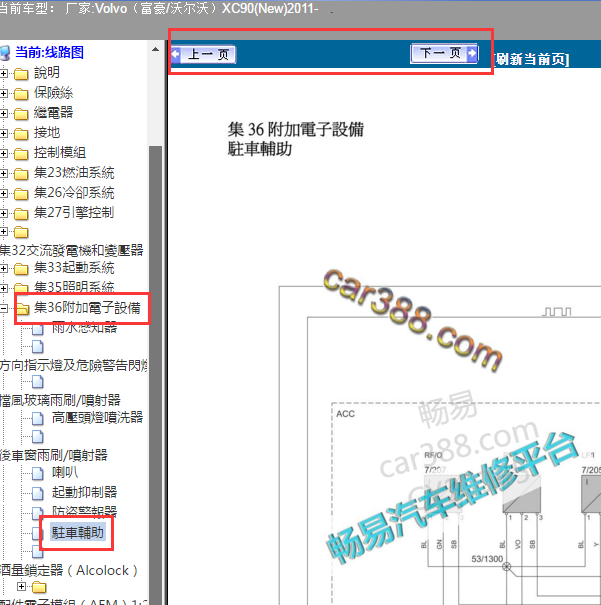The width and height of the screenshot is (601, 605).
Task: Click the 喇叭 document icon
Action: (37, 473)
